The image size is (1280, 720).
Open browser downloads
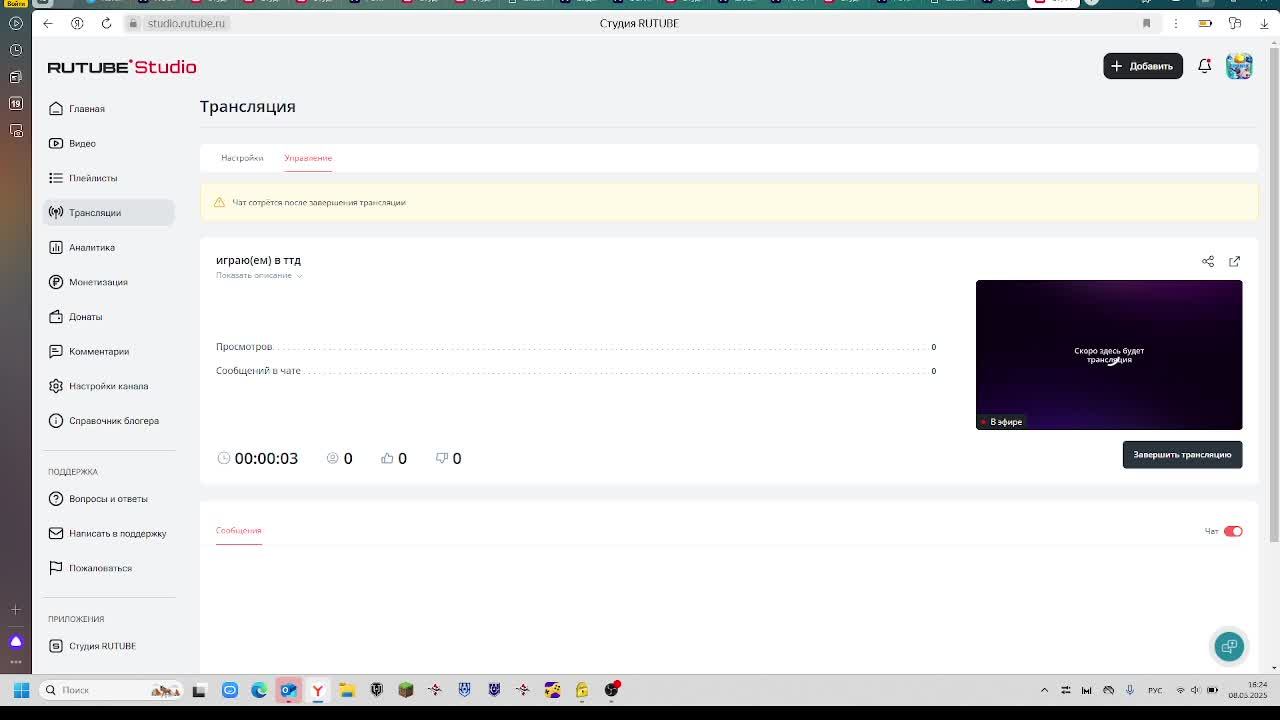pos(1264,23)
